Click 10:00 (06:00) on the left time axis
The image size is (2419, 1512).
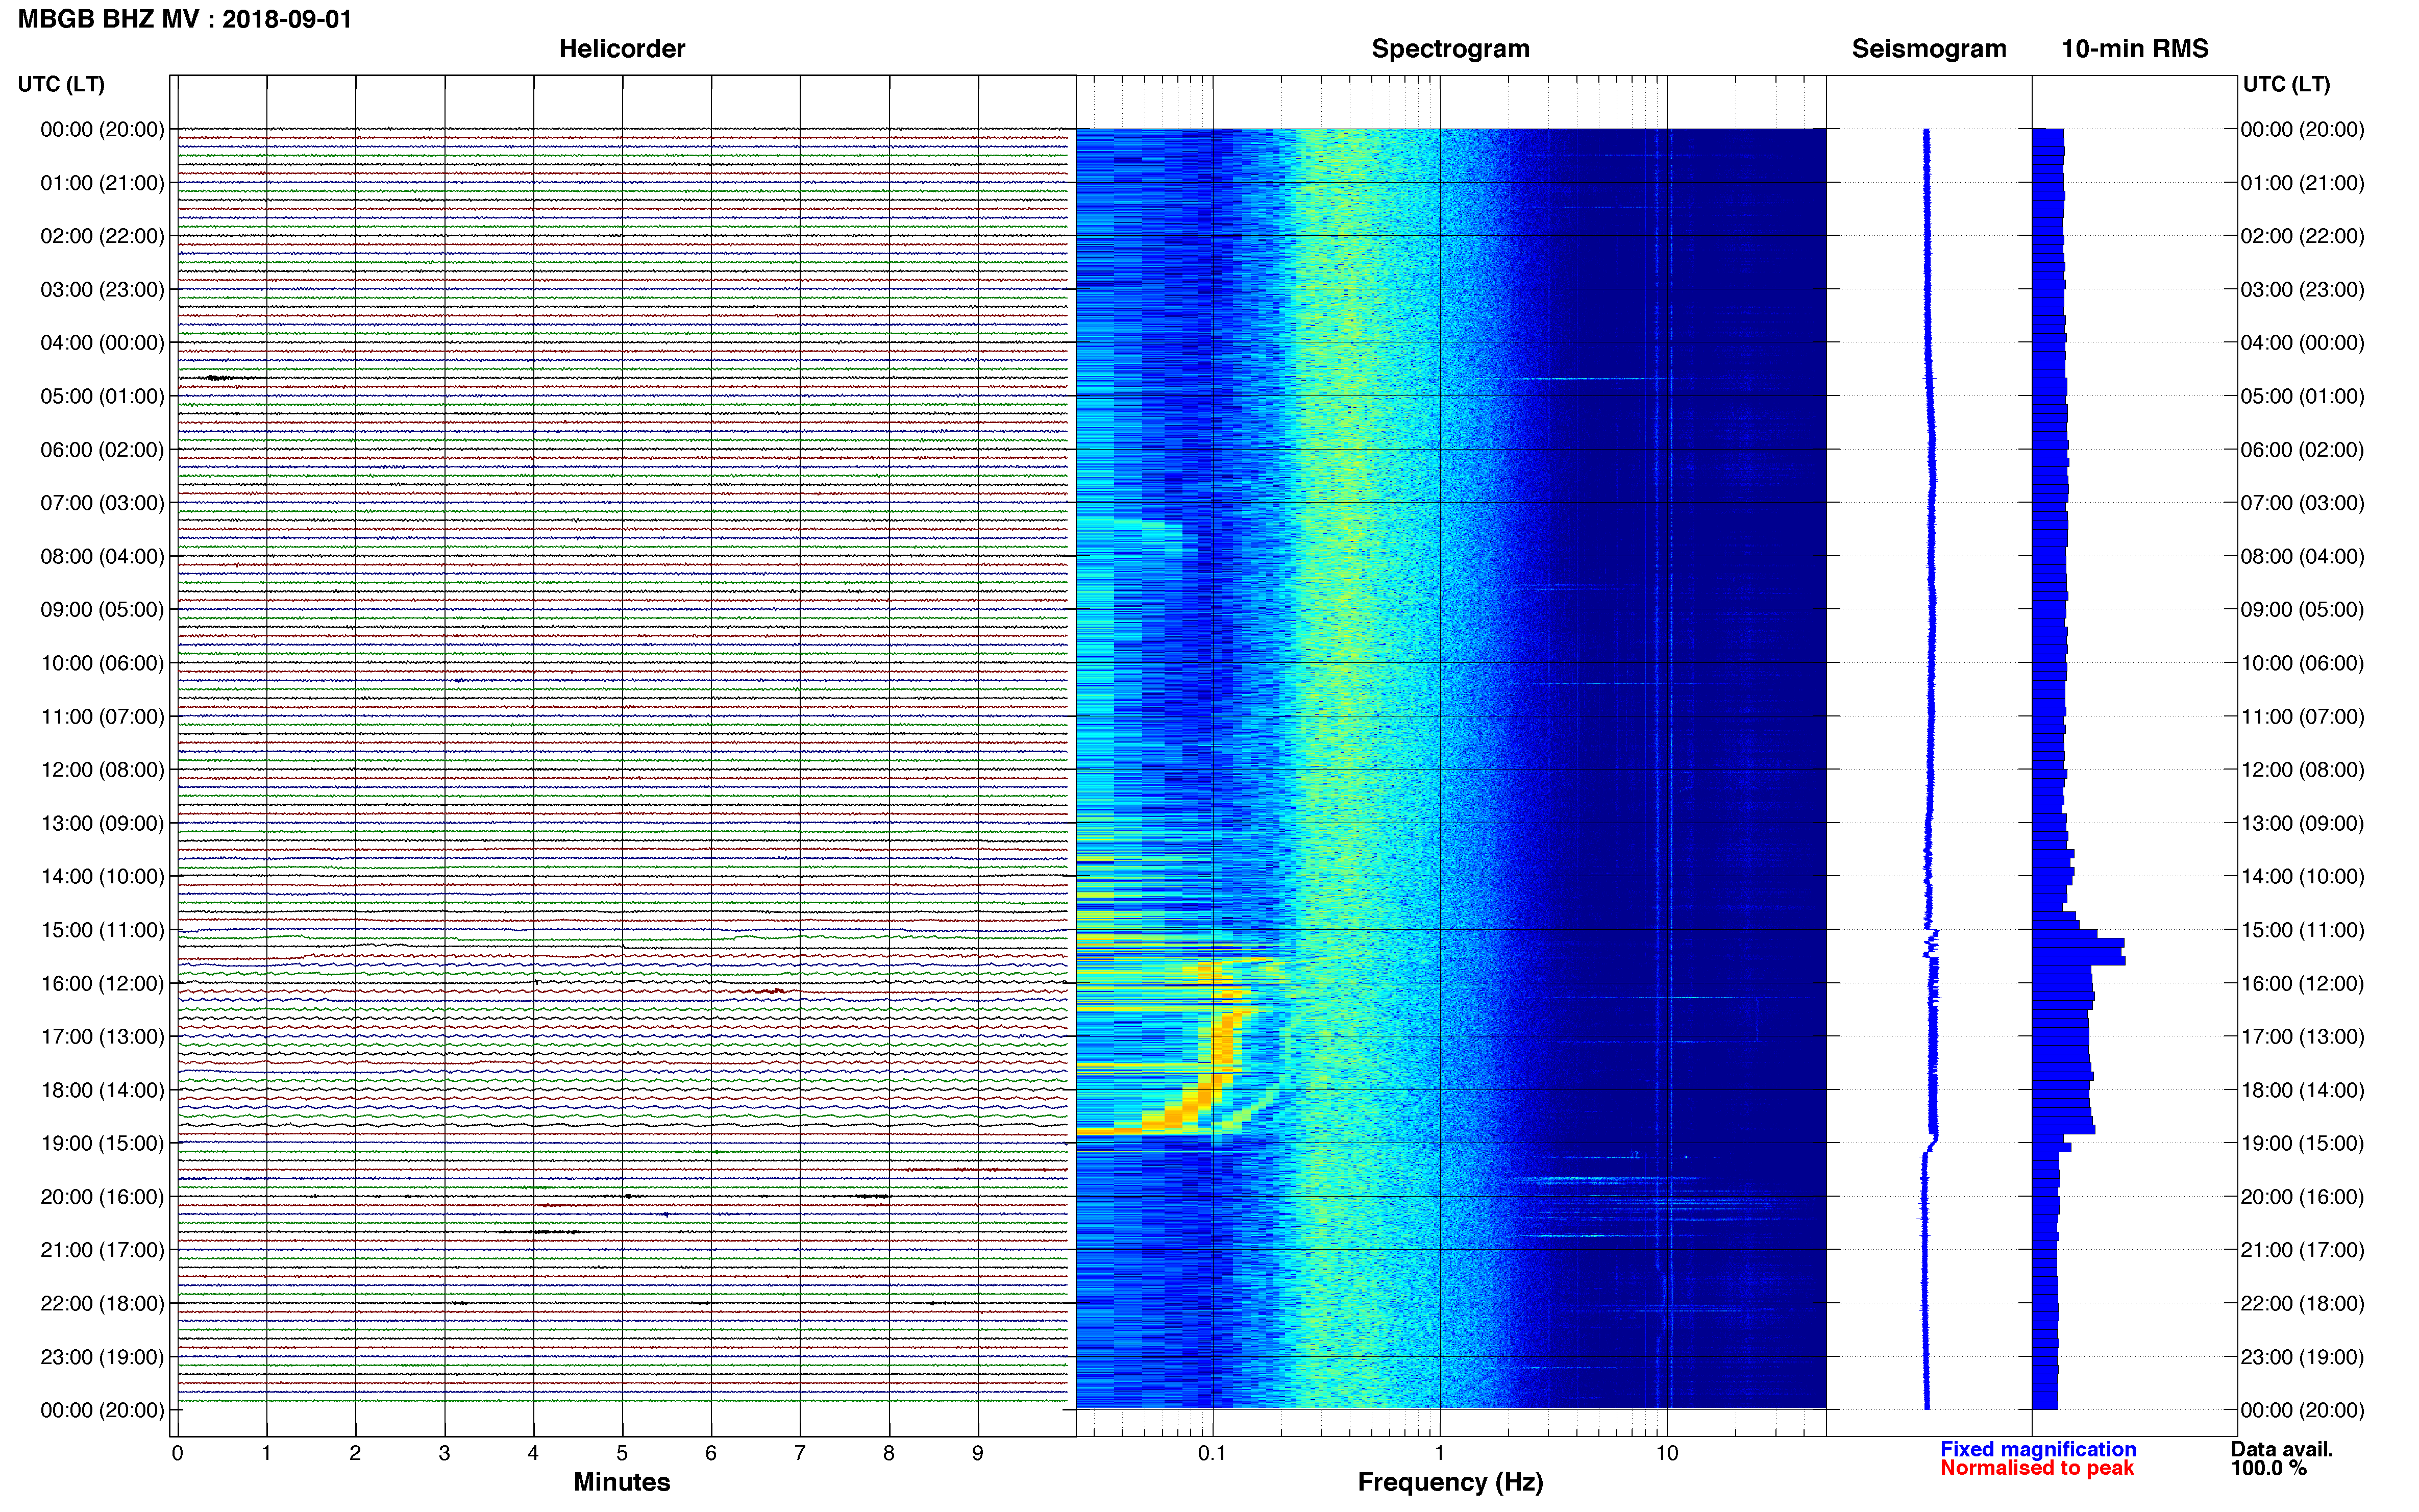point(102,663)
